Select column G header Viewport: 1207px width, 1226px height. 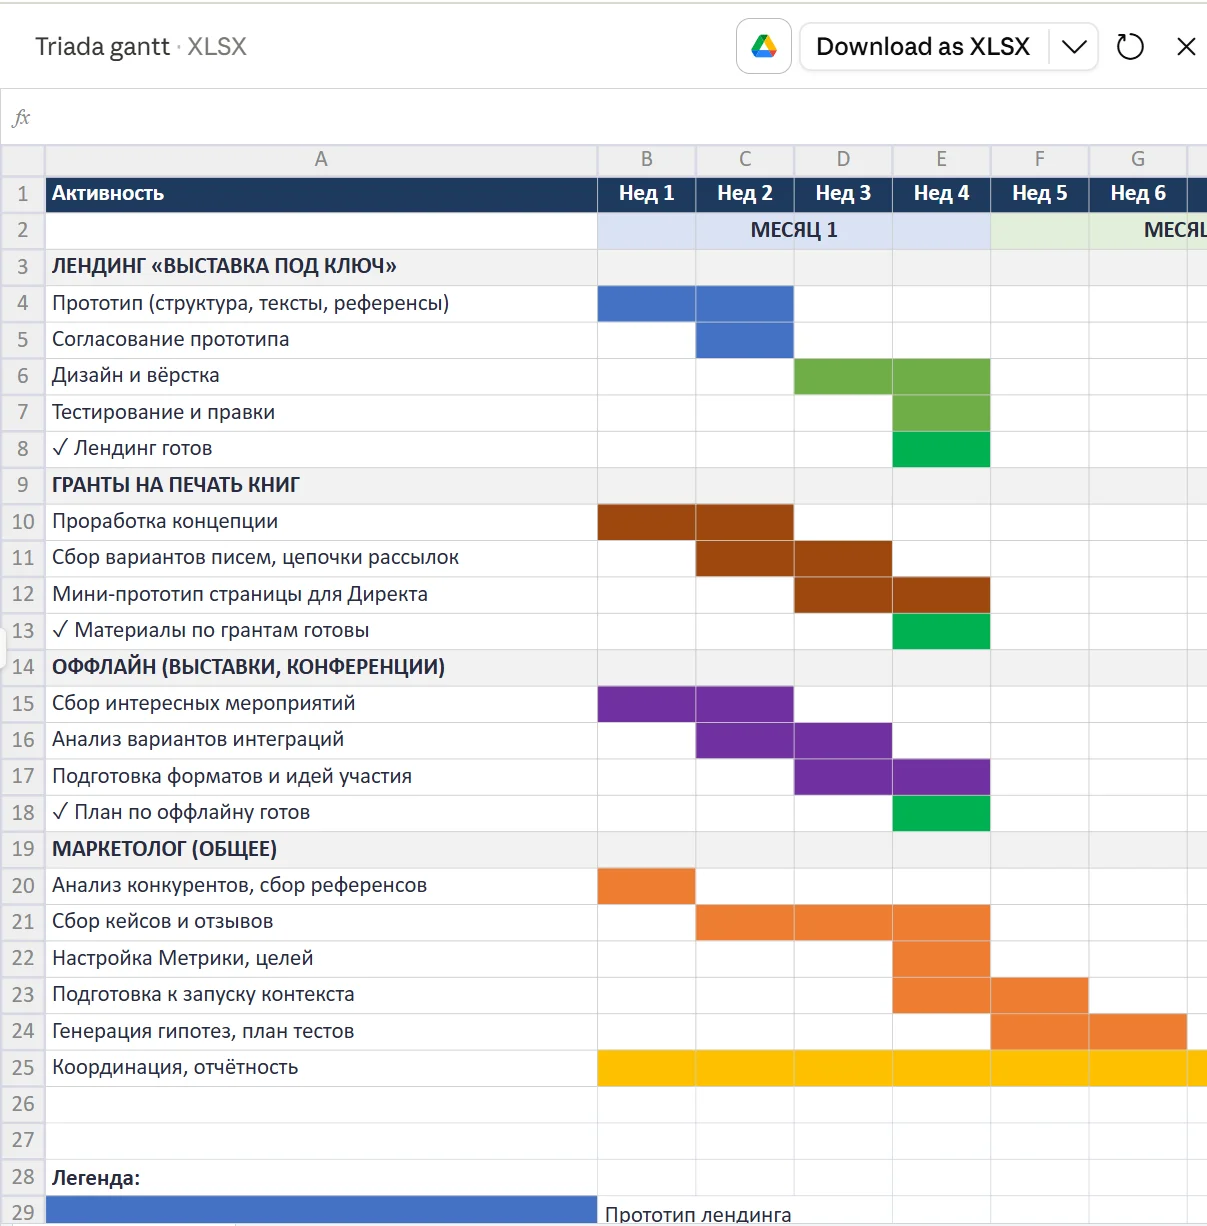pos(1138,159)
